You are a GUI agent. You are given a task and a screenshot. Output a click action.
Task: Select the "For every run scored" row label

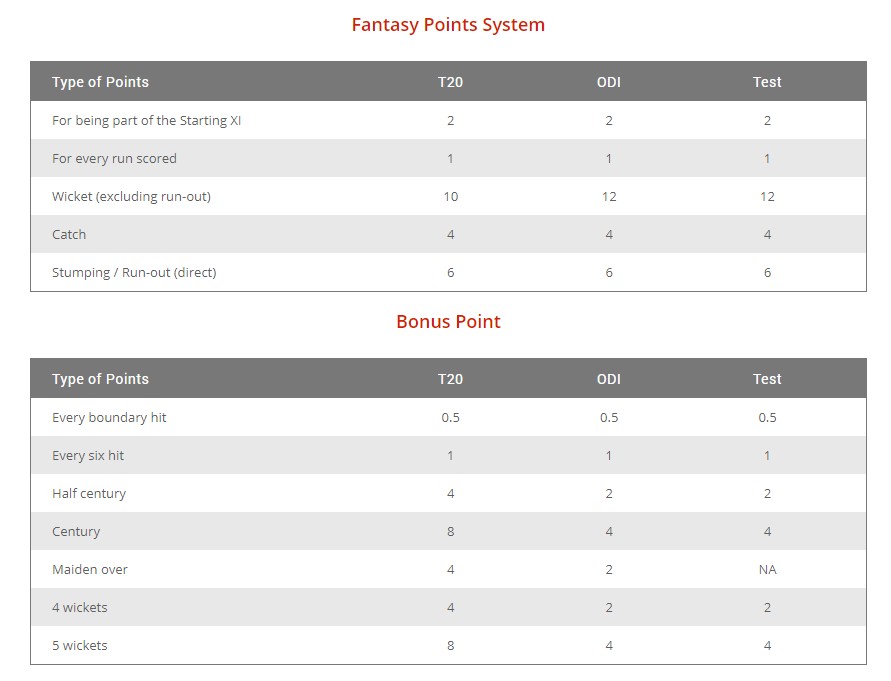pos(114,159)
